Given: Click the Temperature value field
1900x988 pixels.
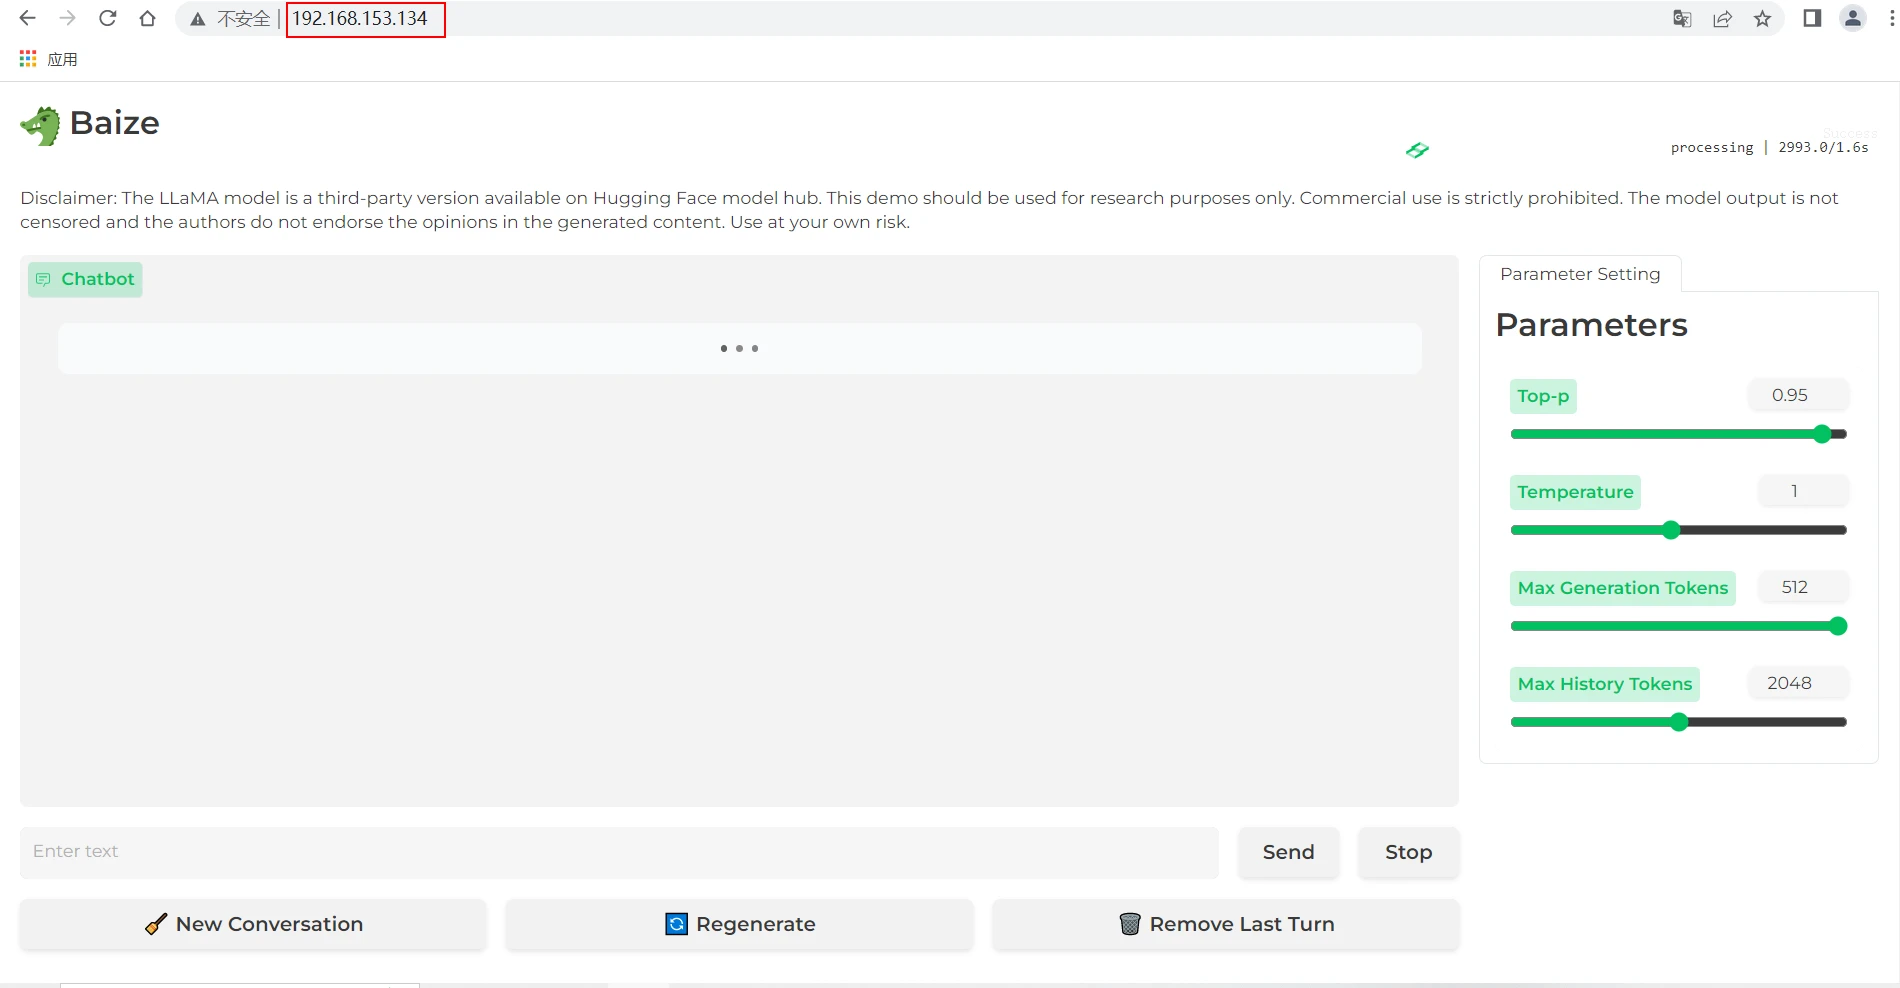Looking at the screenshot, I should point(1802,491).
